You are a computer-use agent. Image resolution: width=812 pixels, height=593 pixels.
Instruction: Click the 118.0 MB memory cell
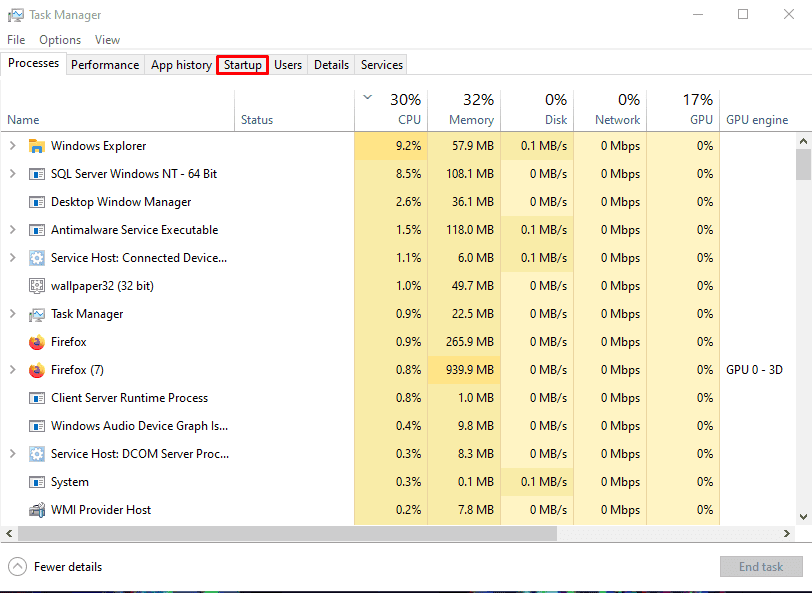(464, 230)
